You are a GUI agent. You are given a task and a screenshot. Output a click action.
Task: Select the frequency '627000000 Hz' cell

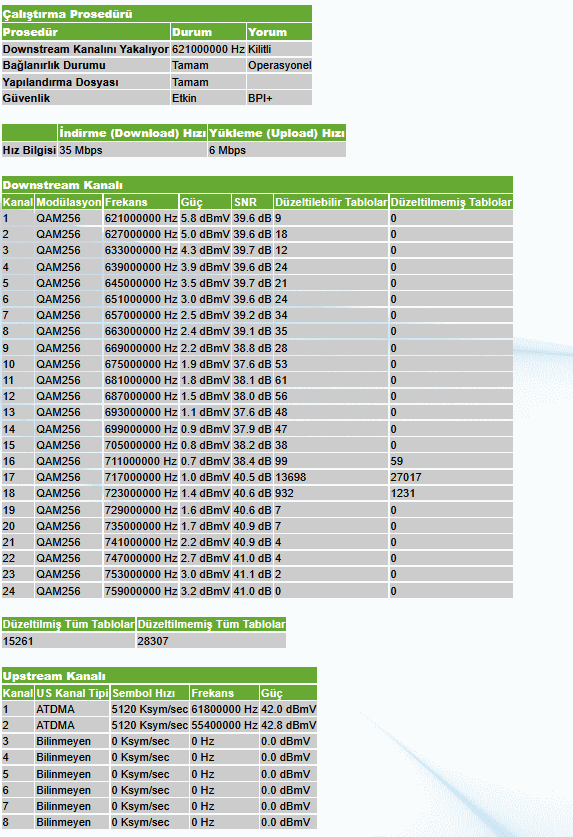pos(140,234)
